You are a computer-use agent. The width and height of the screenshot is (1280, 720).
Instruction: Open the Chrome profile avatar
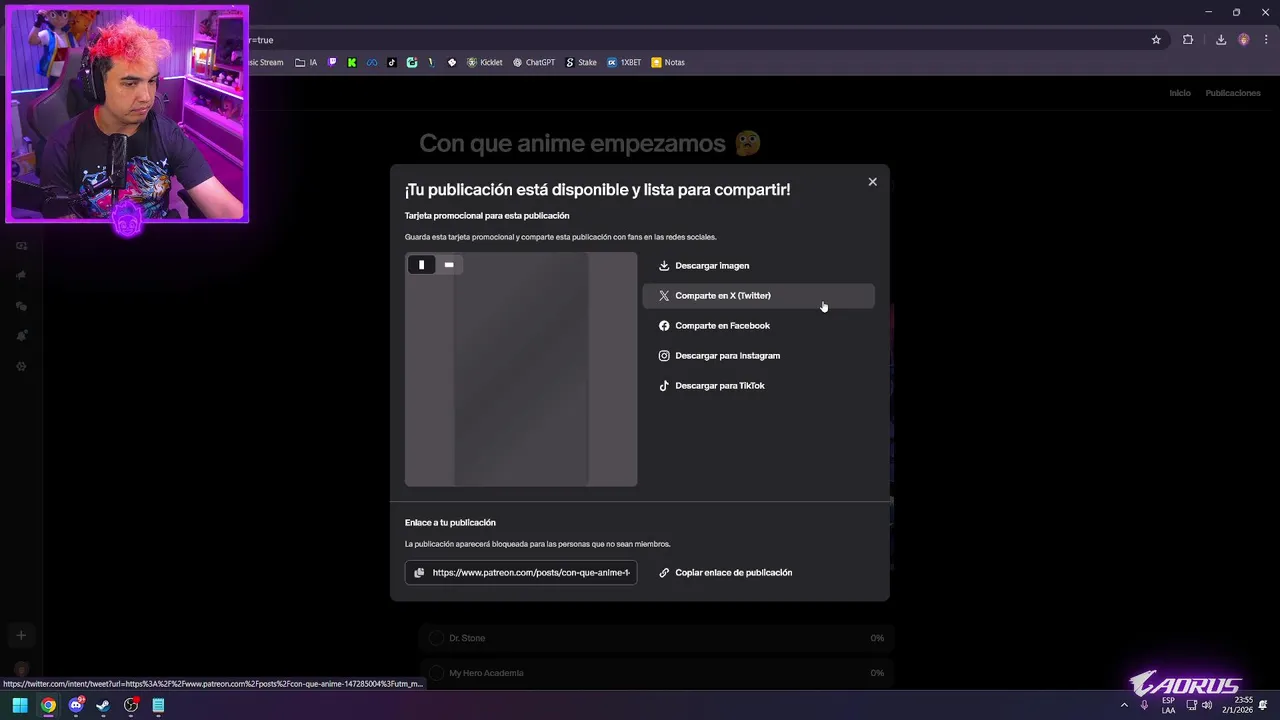tap(1244, 40)
